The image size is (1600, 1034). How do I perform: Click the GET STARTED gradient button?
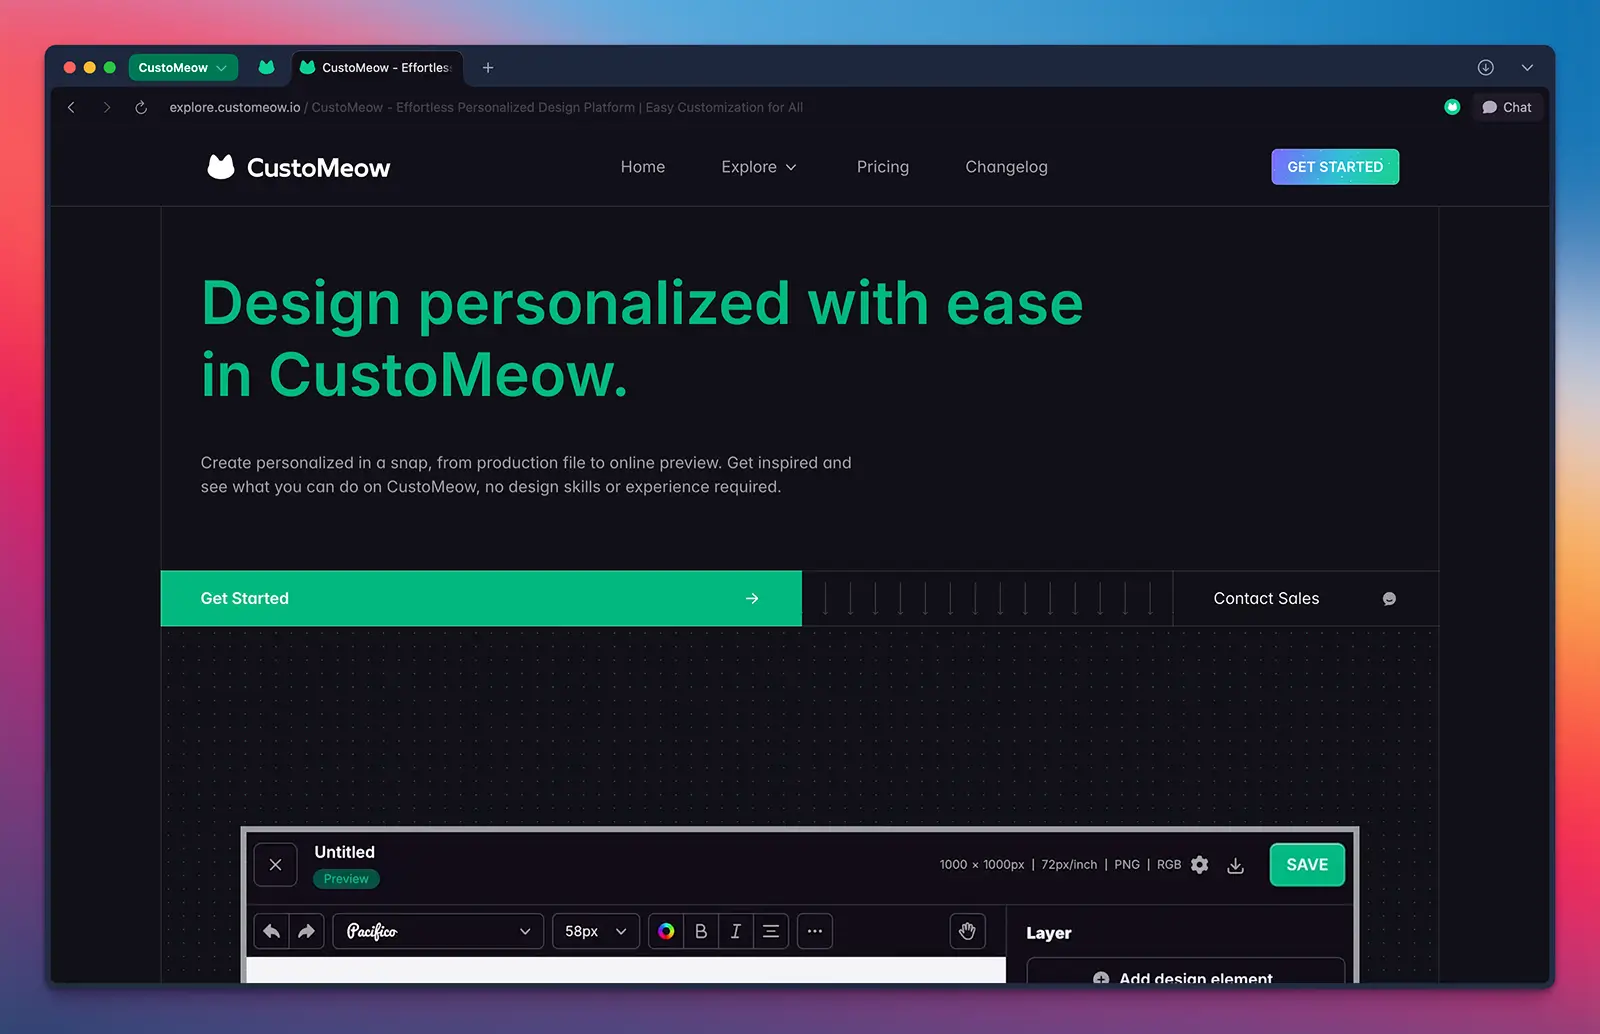[x=1335, y=167]
